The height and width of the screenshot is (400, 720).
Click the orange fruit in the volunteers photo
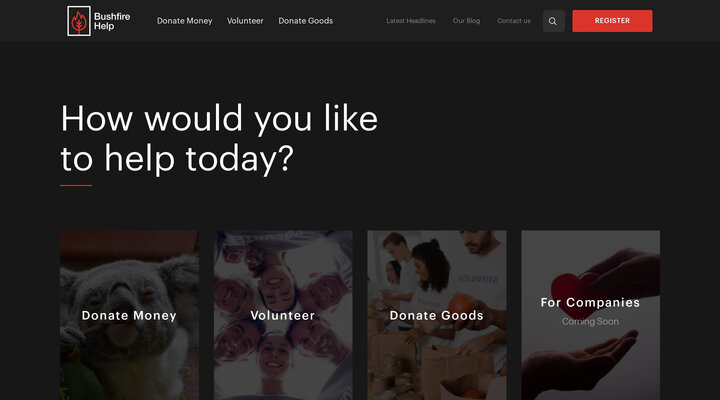[462, 307]
